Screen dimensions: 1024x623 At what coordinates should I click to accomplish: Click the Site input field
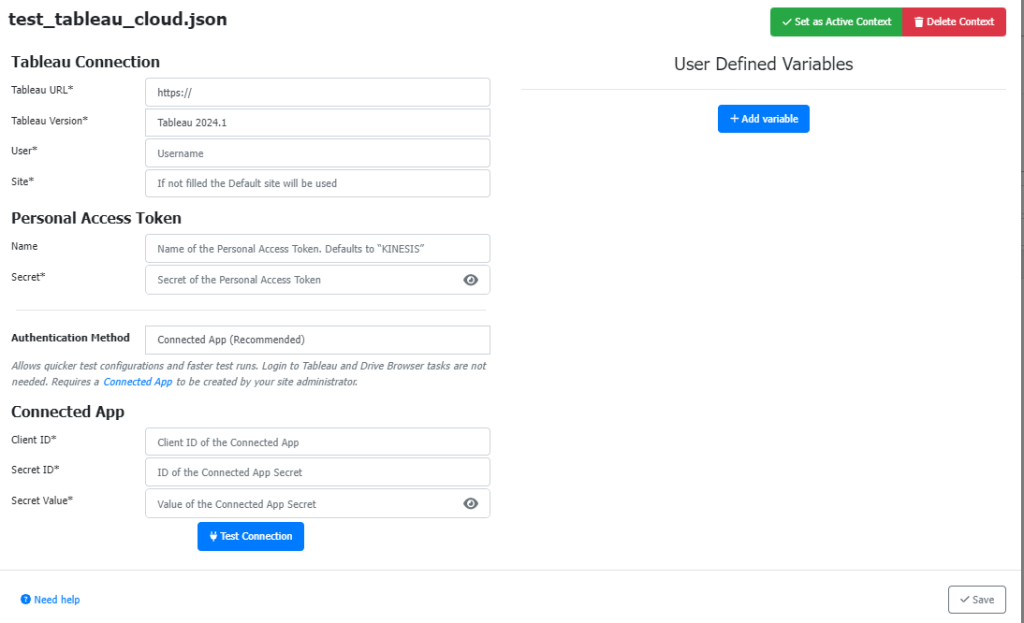coord(317,184)
